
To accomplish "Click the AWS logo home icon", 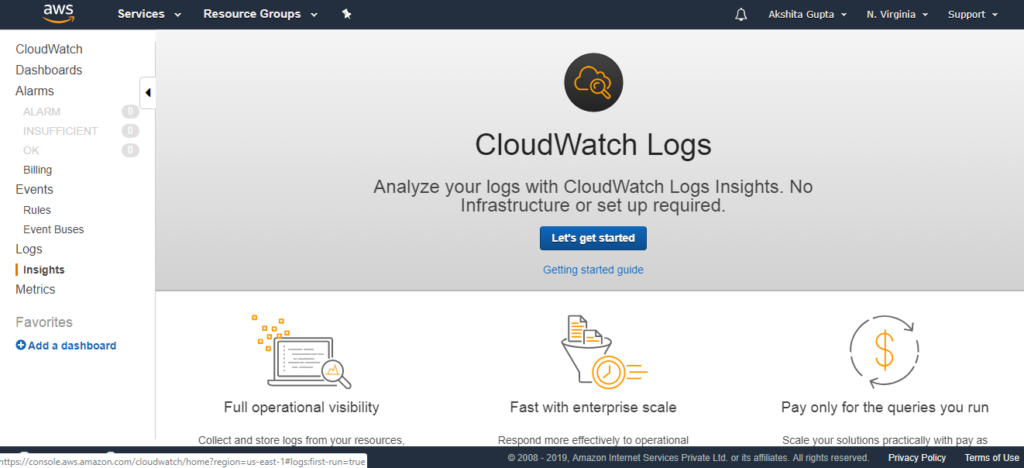I will pyautogui.click(x=59, y=13).
